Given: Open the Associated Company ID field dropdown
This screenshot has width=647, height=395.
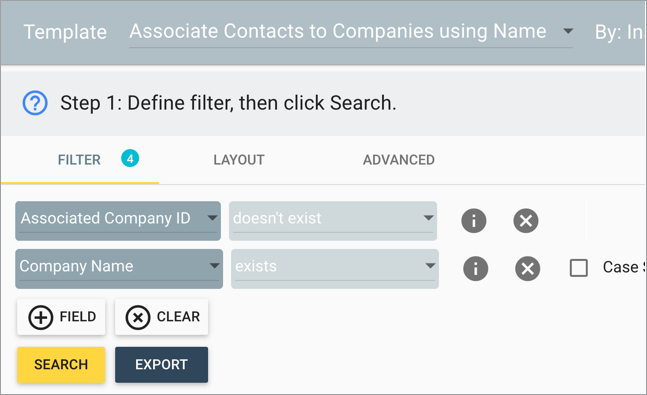Looking at the screenshot, I should coord(118,221).
